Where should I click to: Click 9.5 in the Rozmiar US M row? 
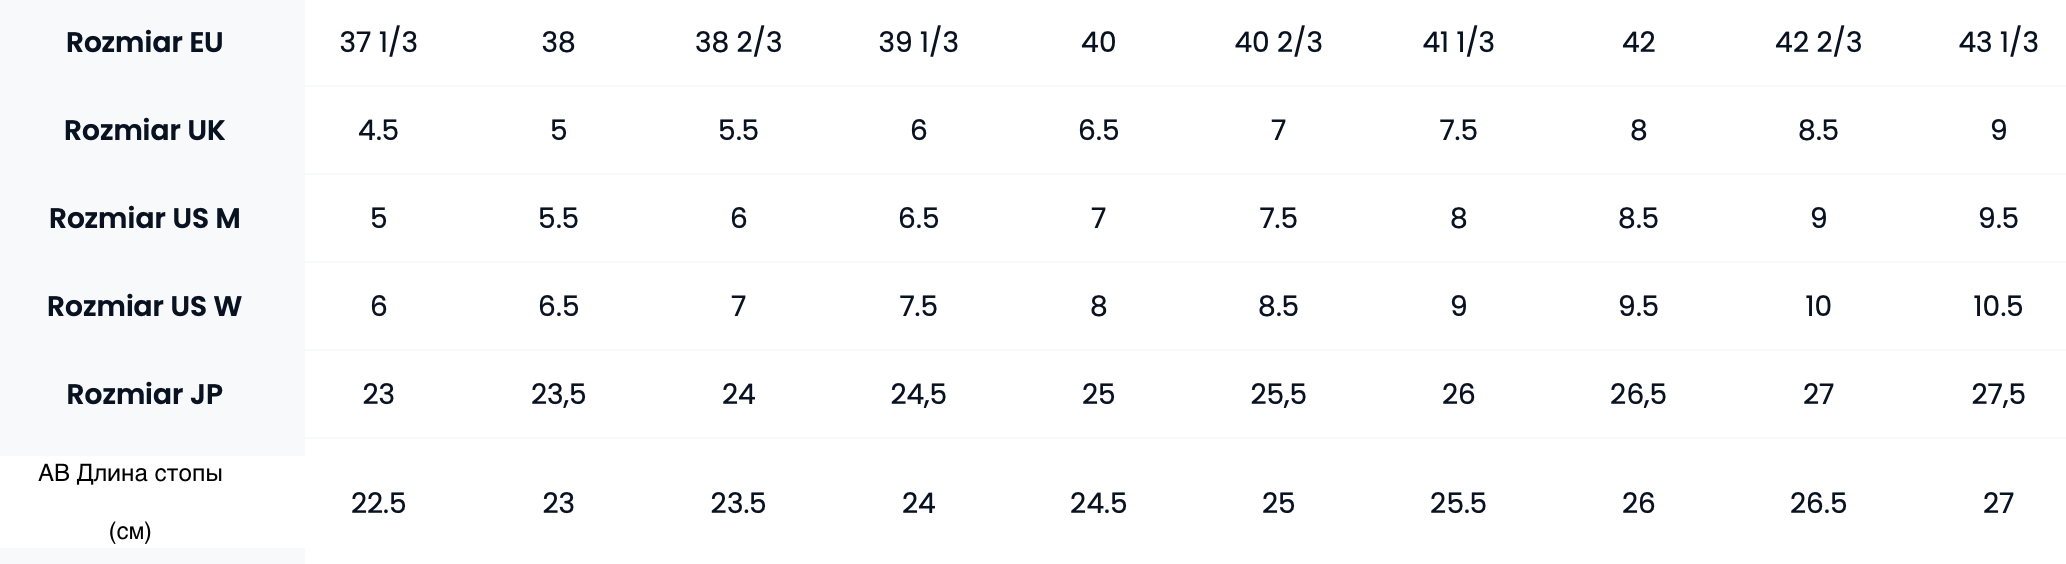pyautogui.click(x=1998, y=218)
